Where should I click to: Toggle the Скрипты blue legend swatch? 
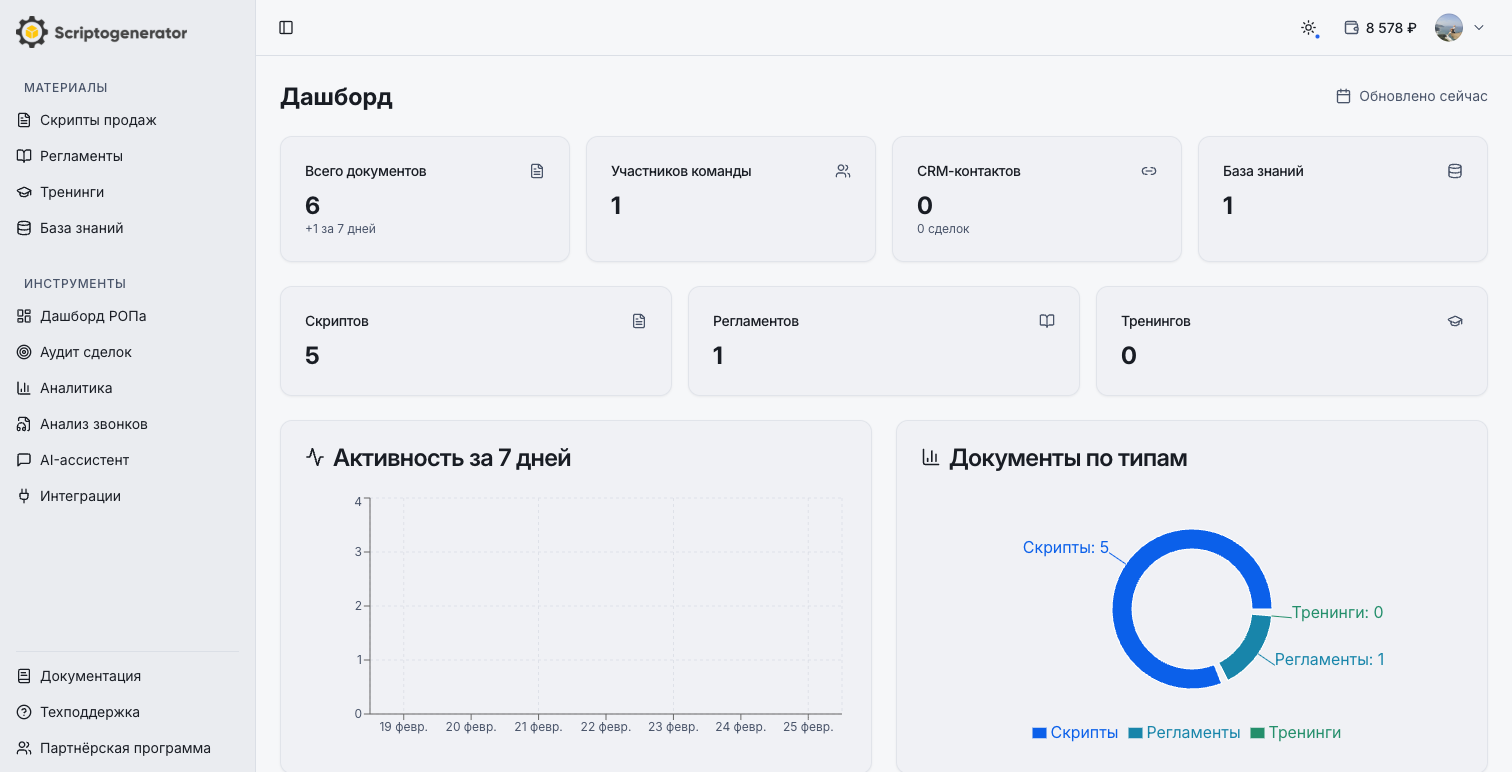point(1039,733)
